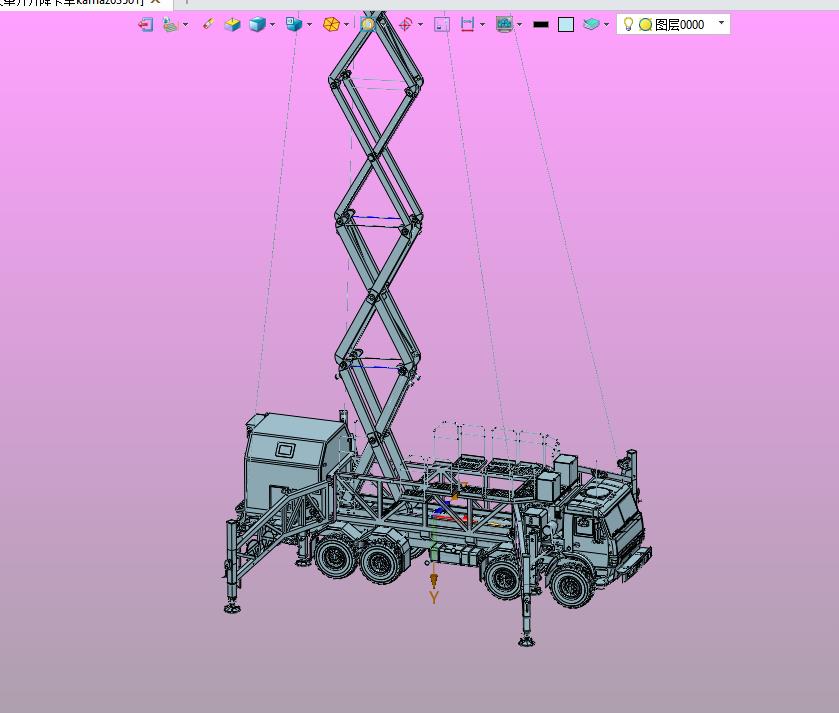The height and width of the screenshot is (713, 839).
Task: Open the monitor display dropdown arrow
Action: pos(520,25)
